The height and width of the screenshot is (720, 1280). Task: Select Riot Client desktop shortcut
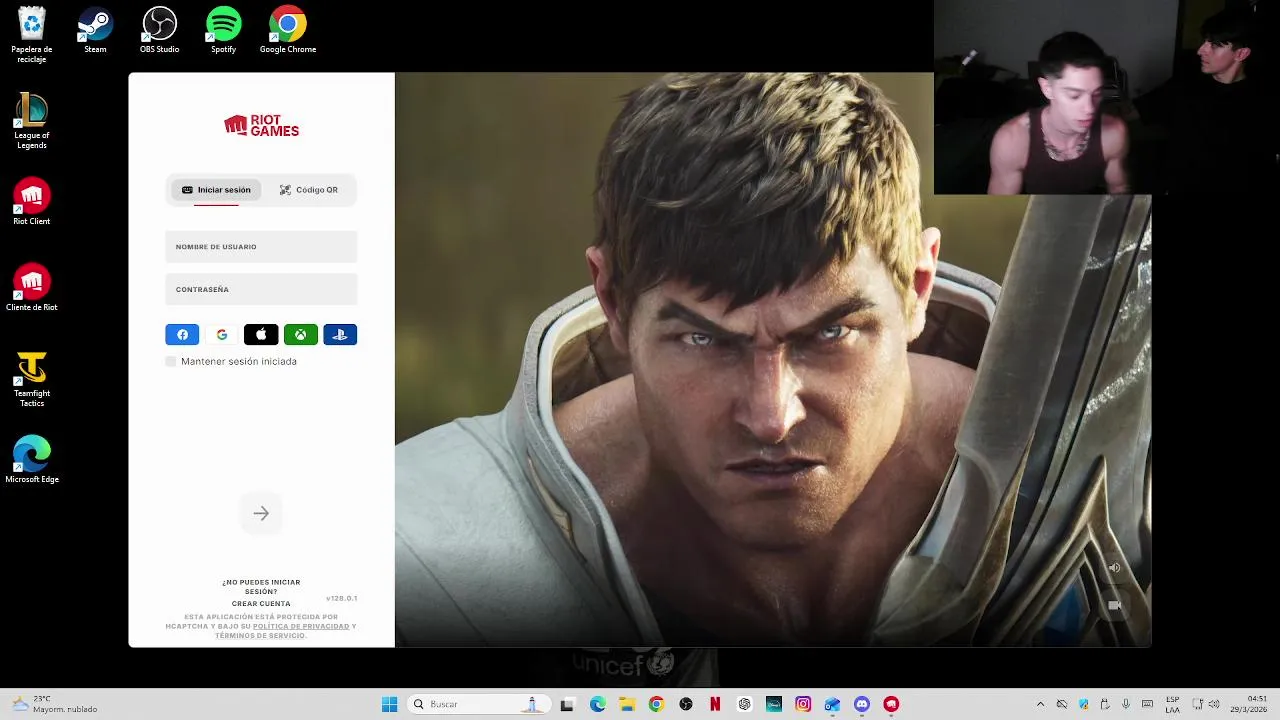point(32,202)
